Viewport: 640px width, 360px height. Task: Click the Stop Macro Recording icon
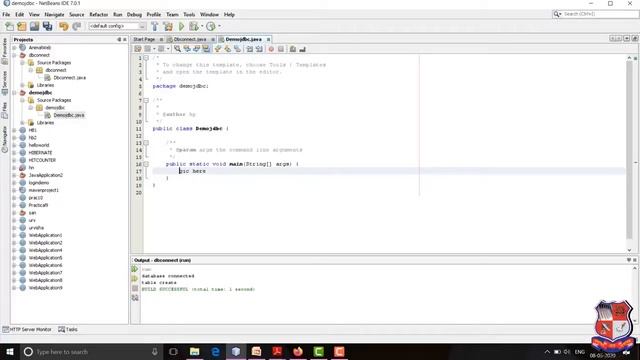[281, 49]
